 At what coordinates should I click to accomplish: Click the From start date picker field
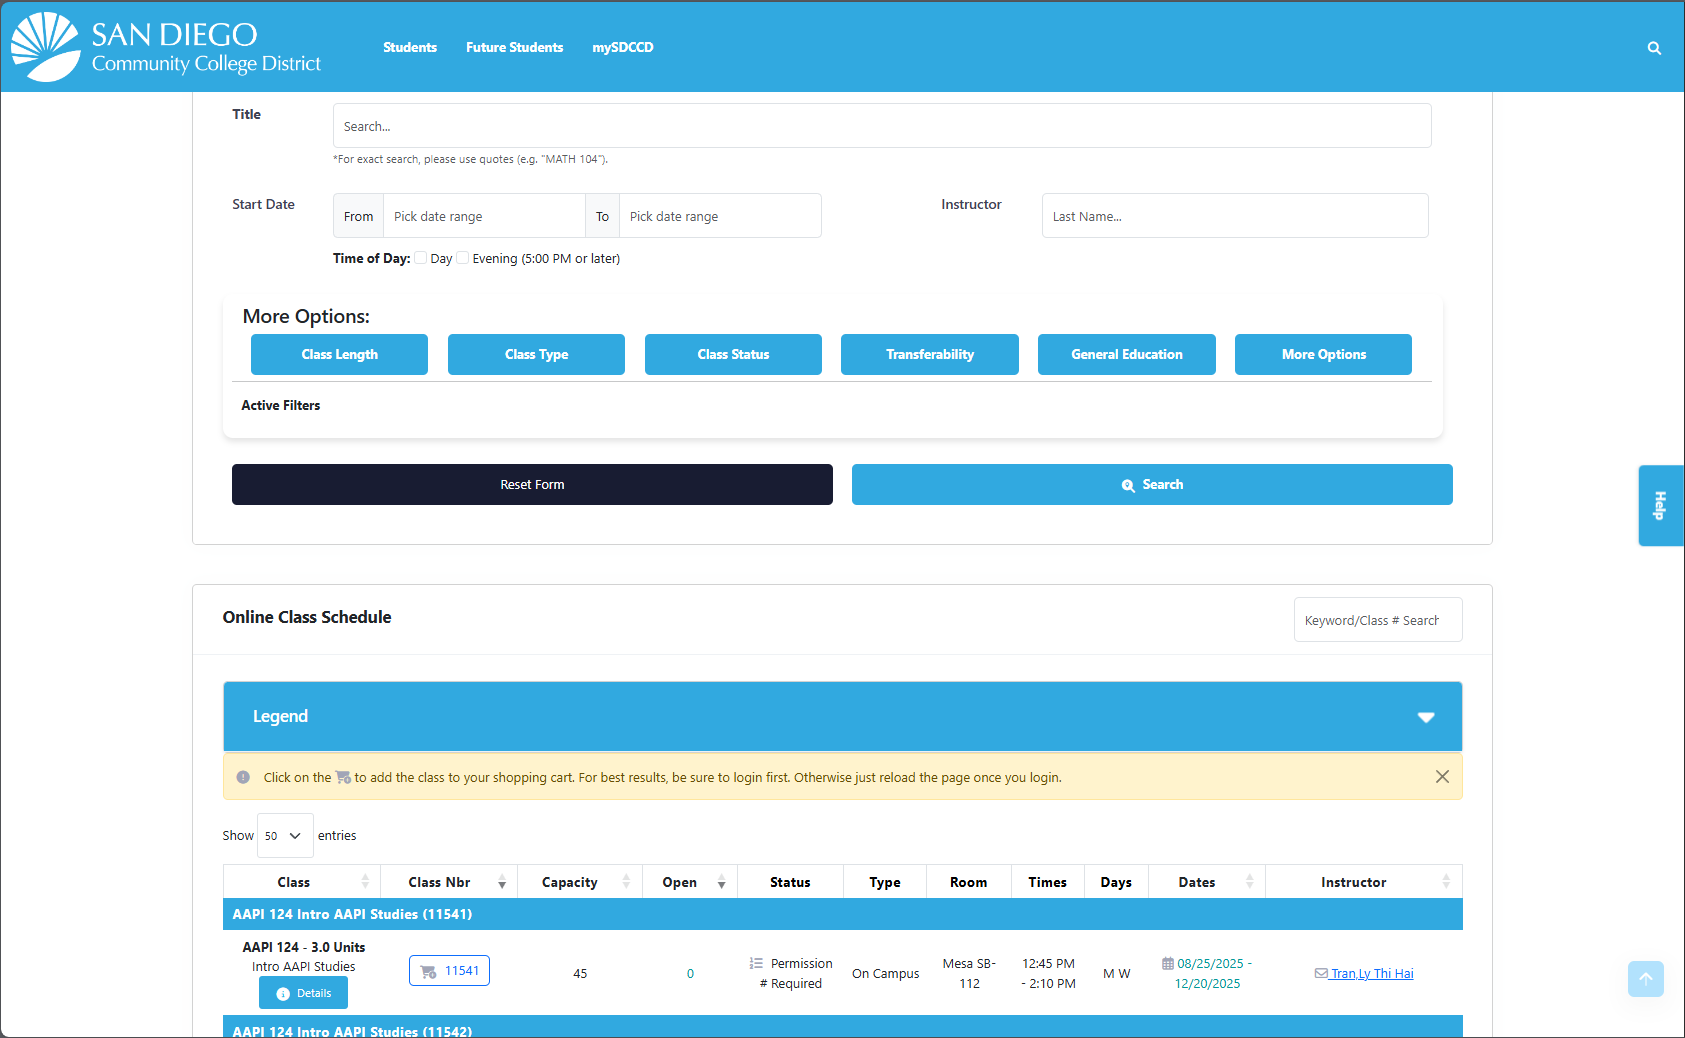(x=484, y=216)
